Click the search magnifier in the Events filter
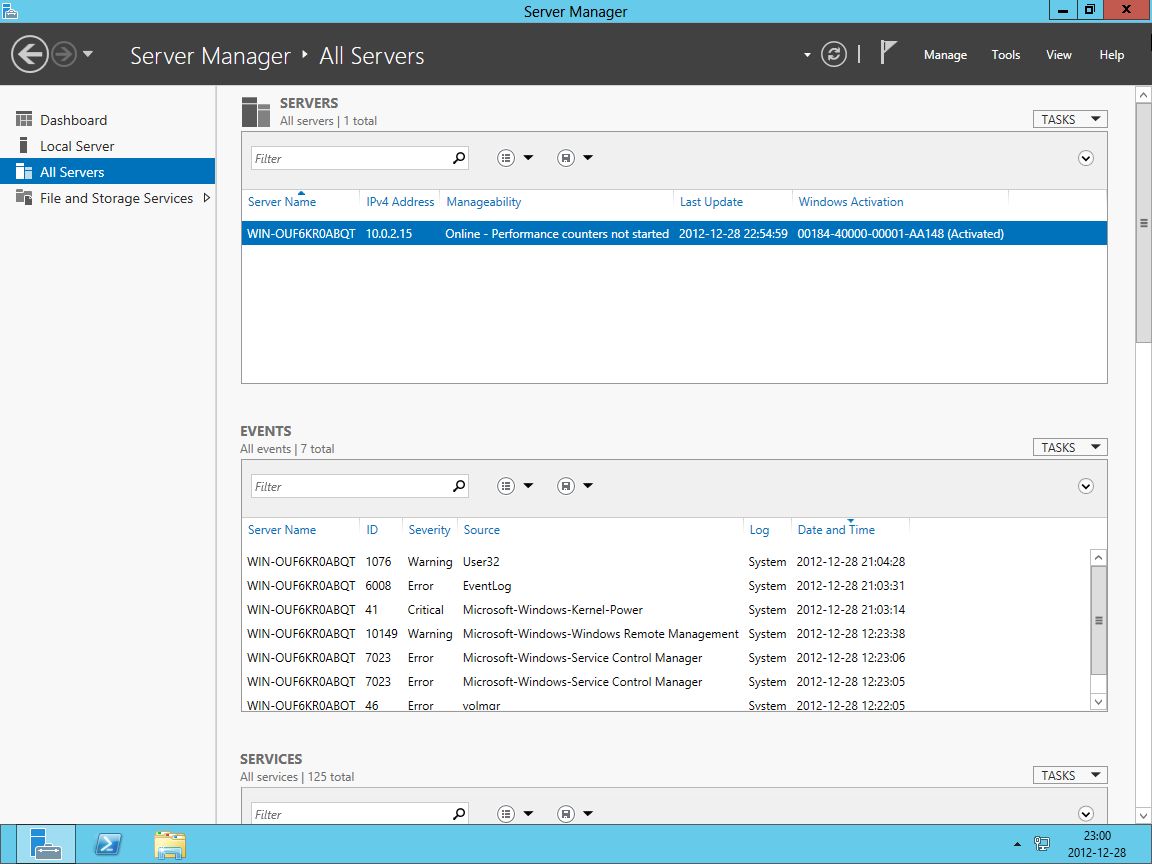This screenshot has width=1152, height=864. 459,485
